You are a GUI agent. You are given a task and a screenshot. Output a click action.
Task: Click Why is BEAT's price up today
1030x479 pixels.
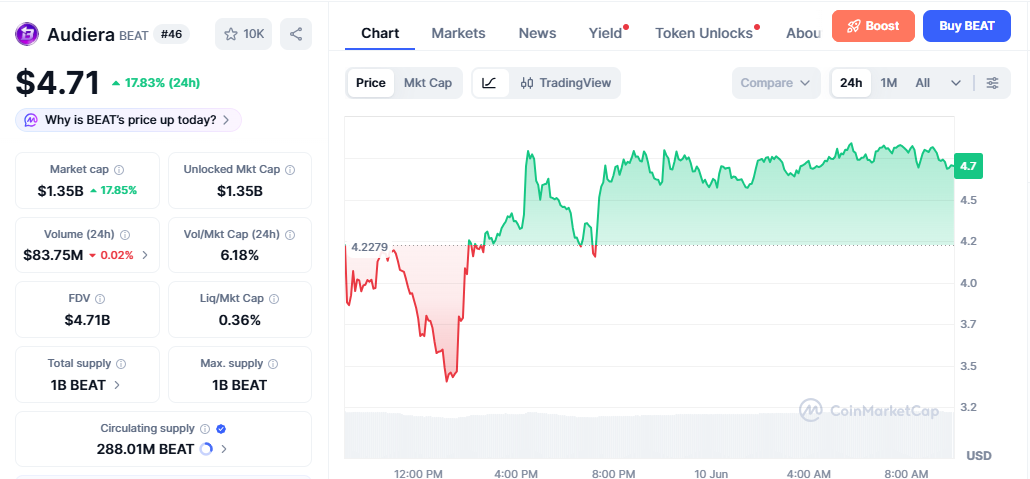[129, 120]
